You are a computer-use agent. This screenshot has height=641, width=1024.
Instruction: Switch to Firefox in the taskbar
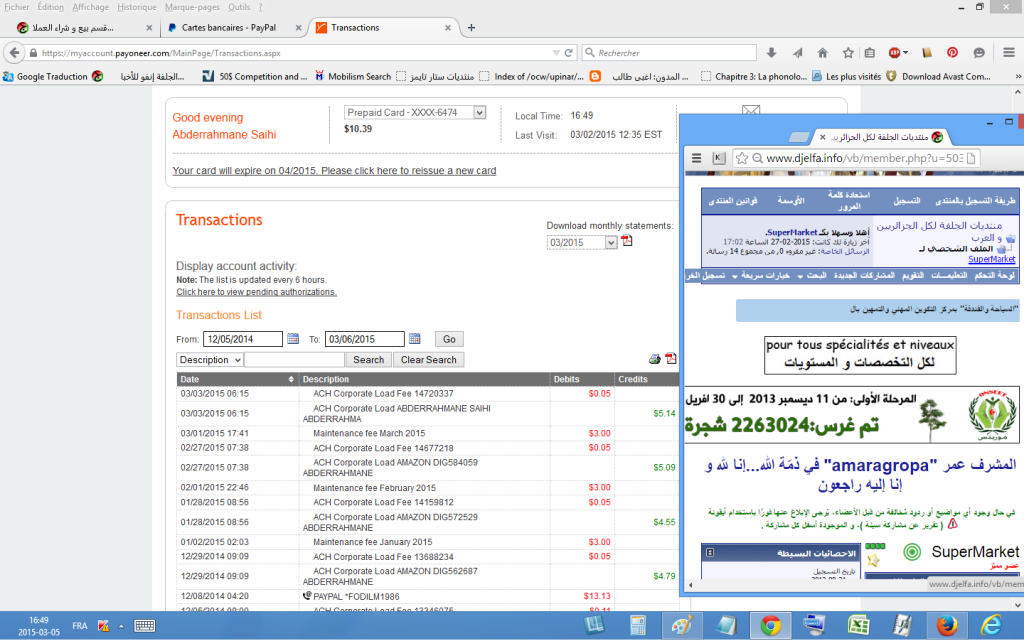point(946,625)
